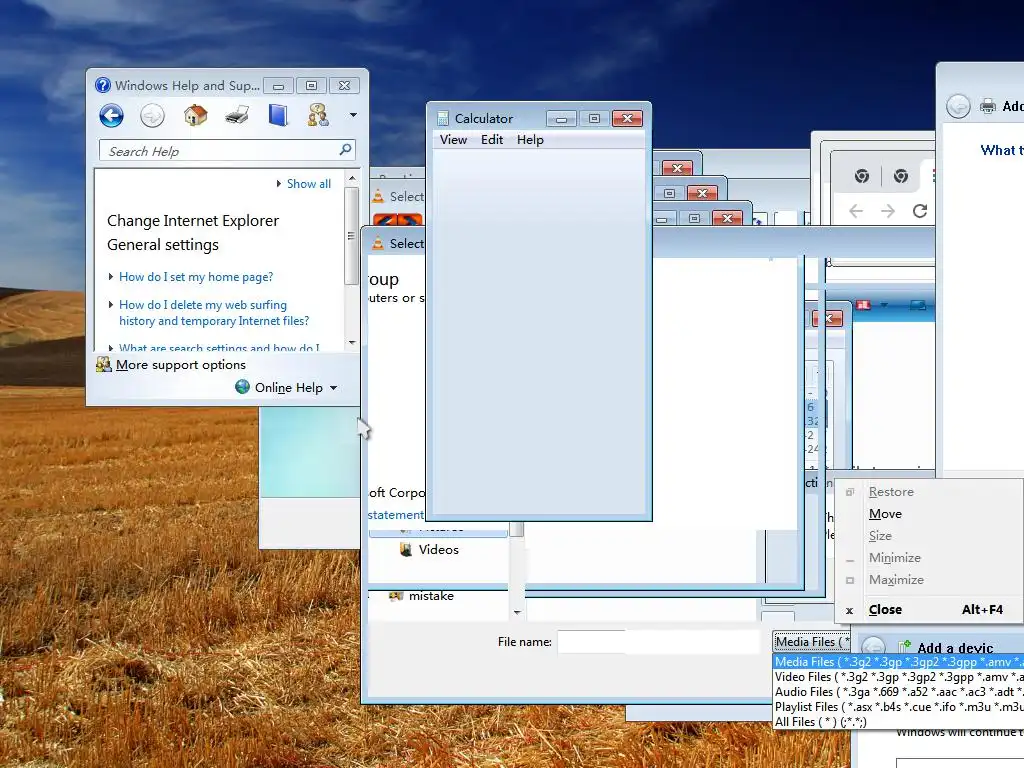Click Chrome's back arrow button

(x=856, y=211)
